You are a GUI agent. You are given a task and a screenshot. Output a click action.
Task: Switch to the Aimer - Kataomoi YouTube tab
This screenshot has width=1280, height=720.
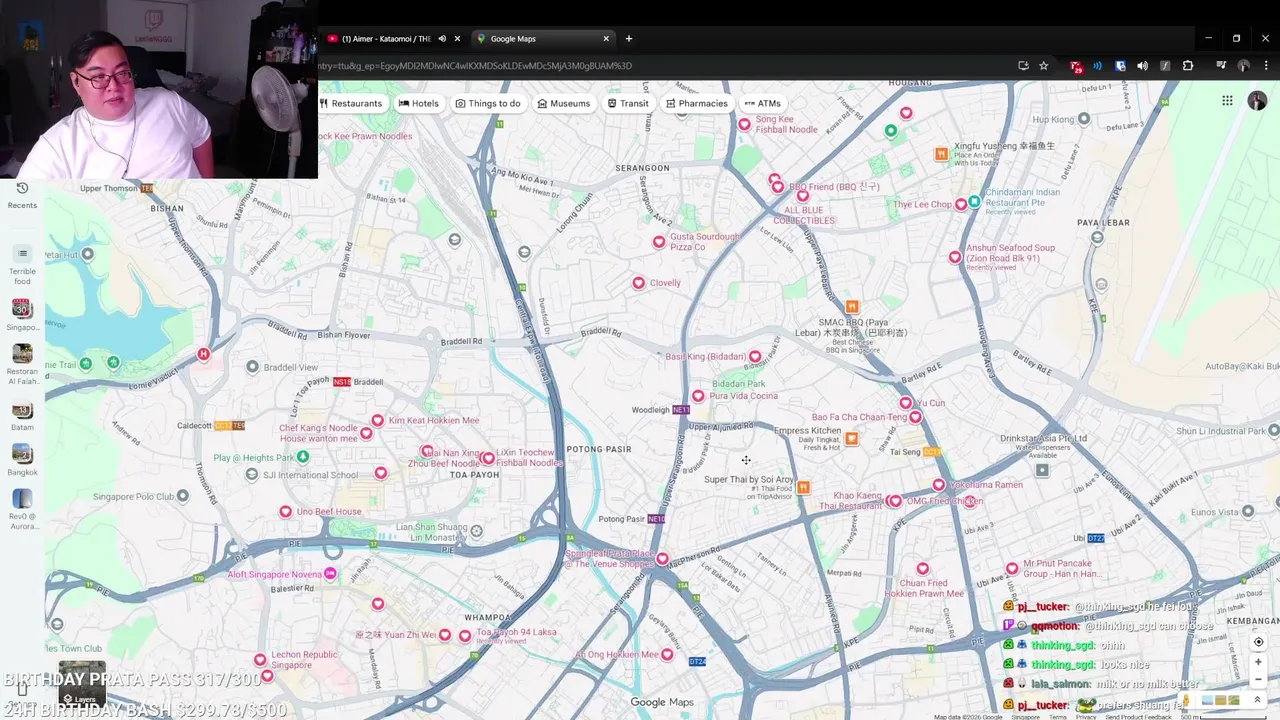pyautogui.click(x=385, y=39)
